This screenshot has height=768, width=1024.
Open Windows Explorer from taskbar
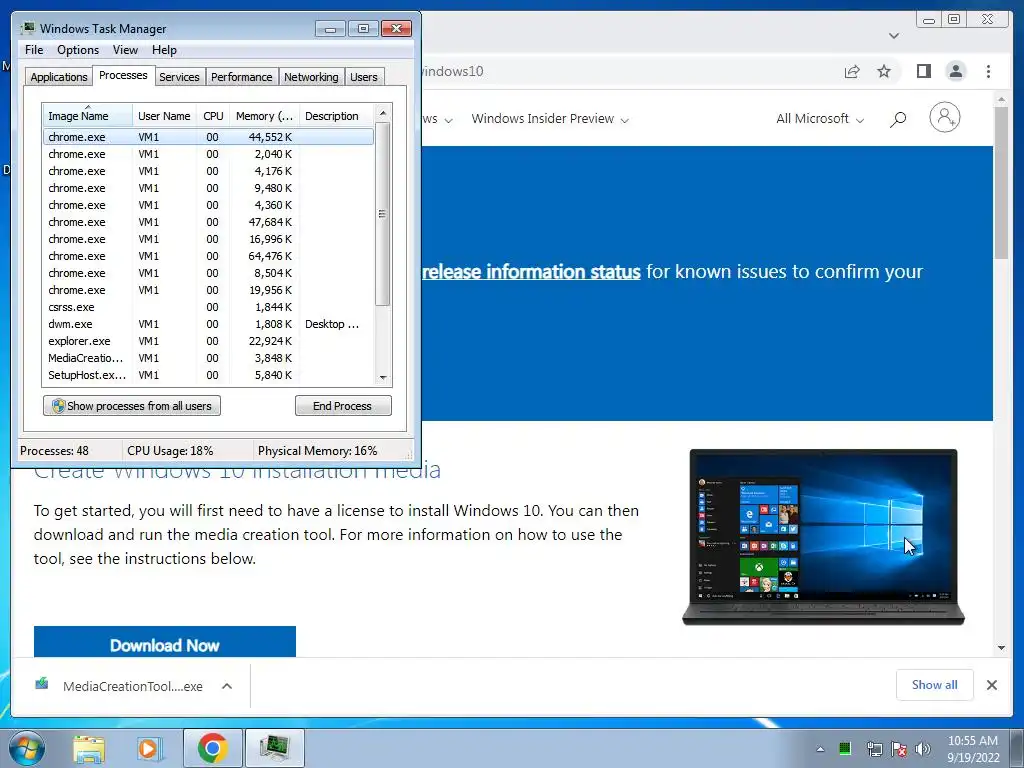click(x=89, y=748)
